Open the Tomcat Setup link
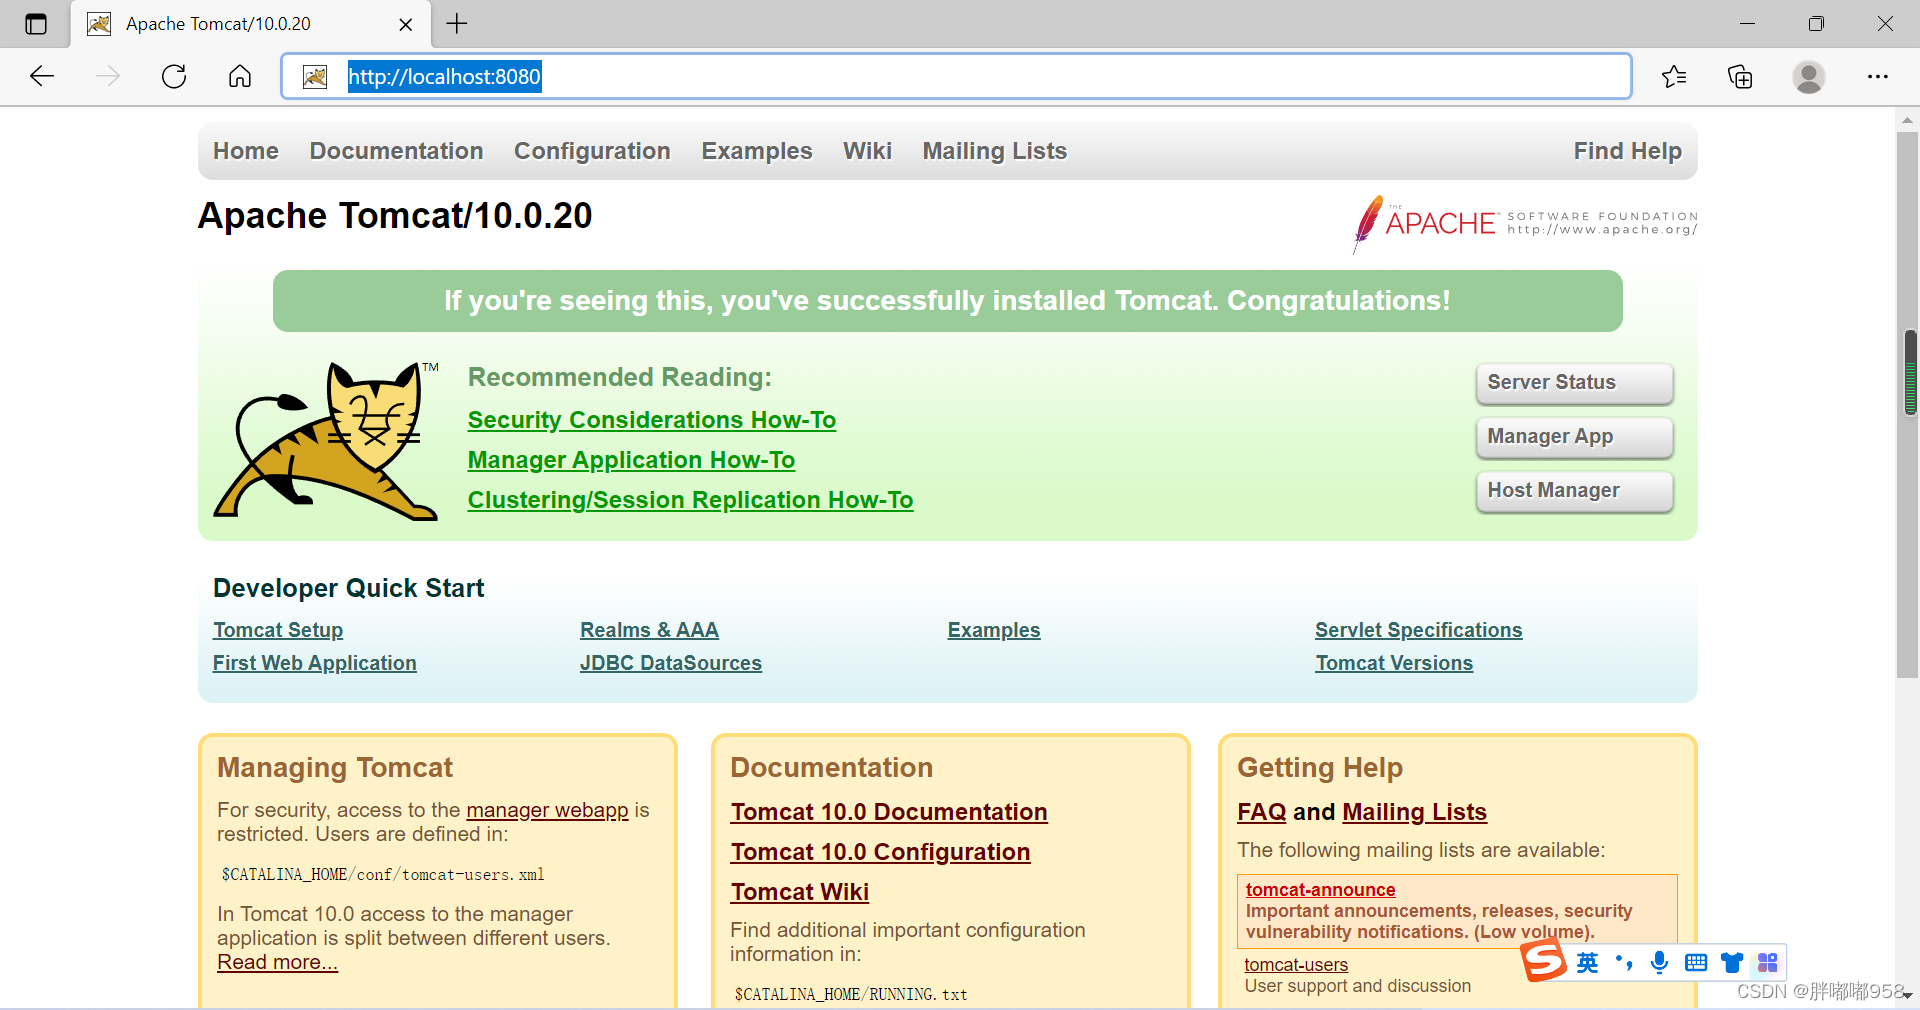1920x1010 pixels. [x=278, y=630]
